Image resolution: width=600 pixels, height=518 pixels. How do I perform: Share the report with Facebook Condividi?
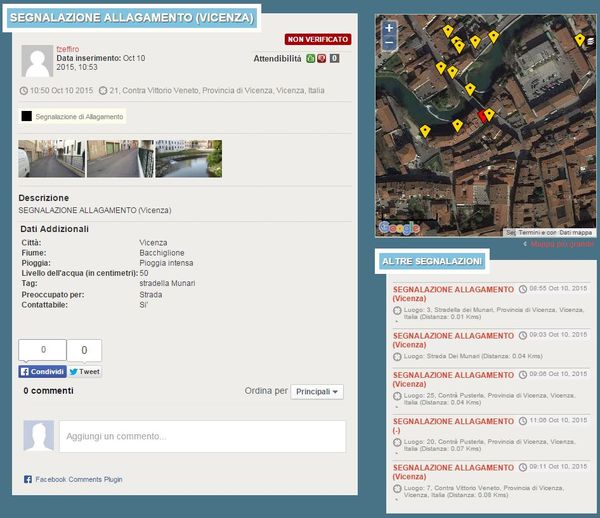click(42, 371)
